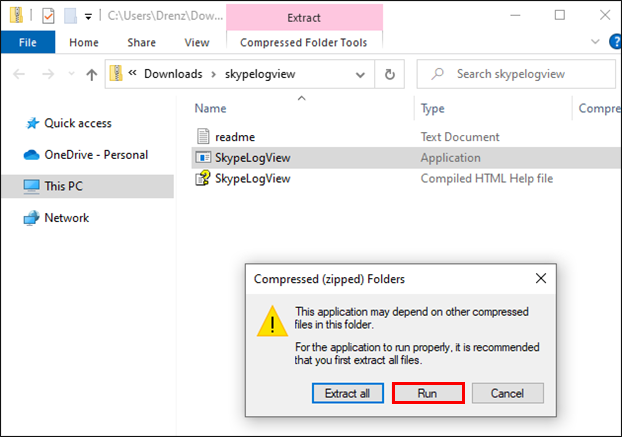Select Quick access in navigation pane

click(78, 123)
